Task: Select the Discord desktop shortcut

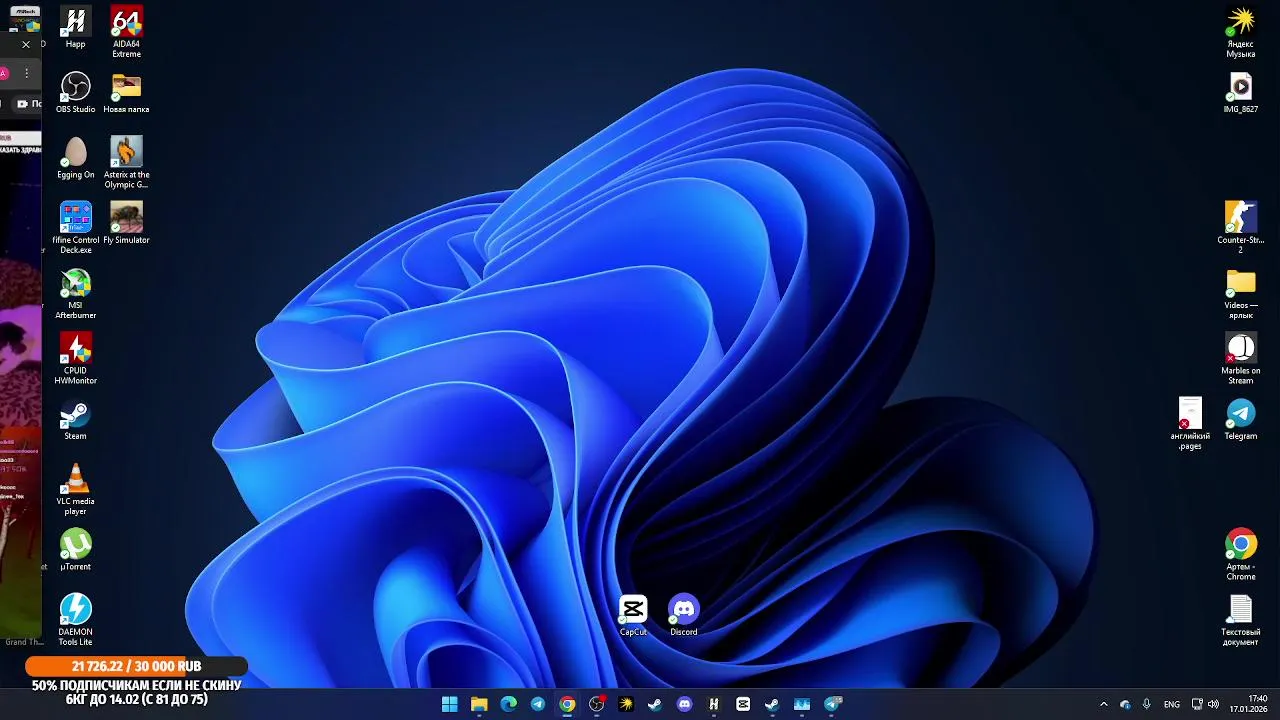Action: (684, 615)
